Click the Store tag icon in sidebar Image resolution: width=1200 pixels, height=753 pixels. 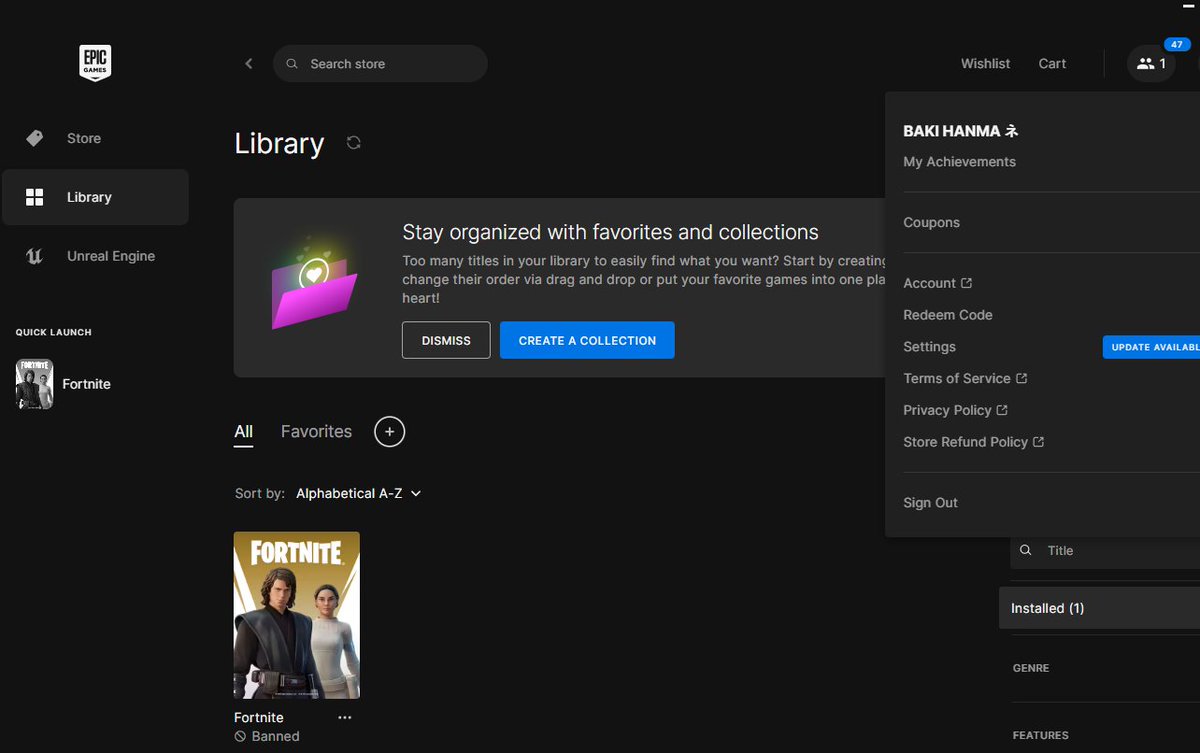[x=35, y=138]
